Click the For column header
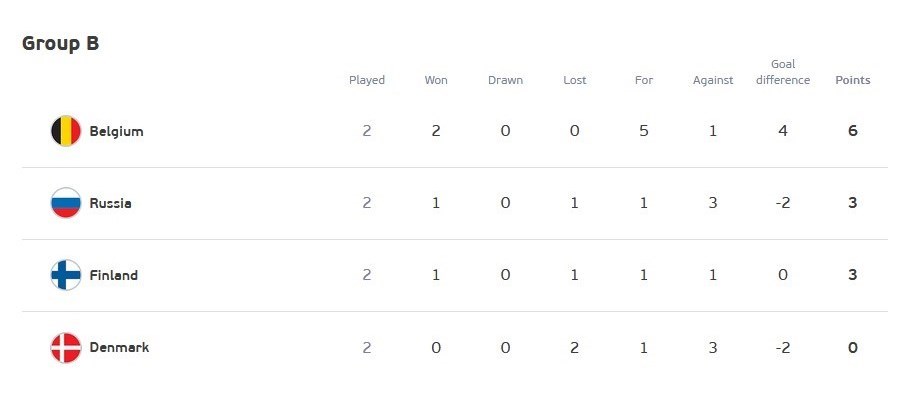The width and height of the screenshot is (905, 419). coord(644,80)
